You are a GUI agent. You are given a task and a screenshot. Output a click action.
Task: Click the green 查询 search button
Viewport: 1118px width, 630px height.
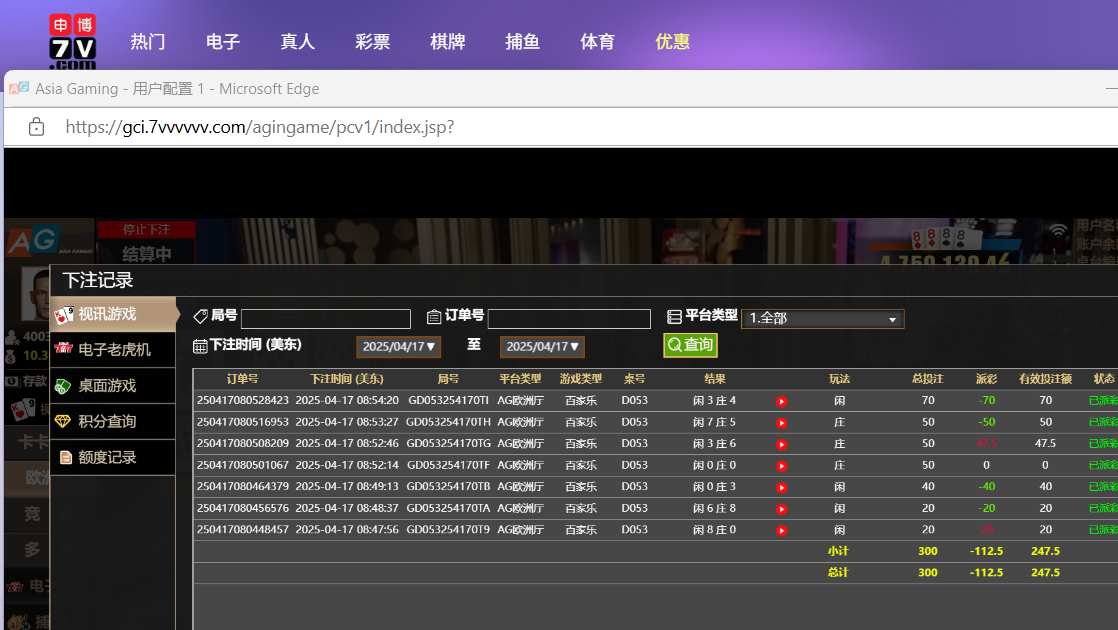pos(690,345)
